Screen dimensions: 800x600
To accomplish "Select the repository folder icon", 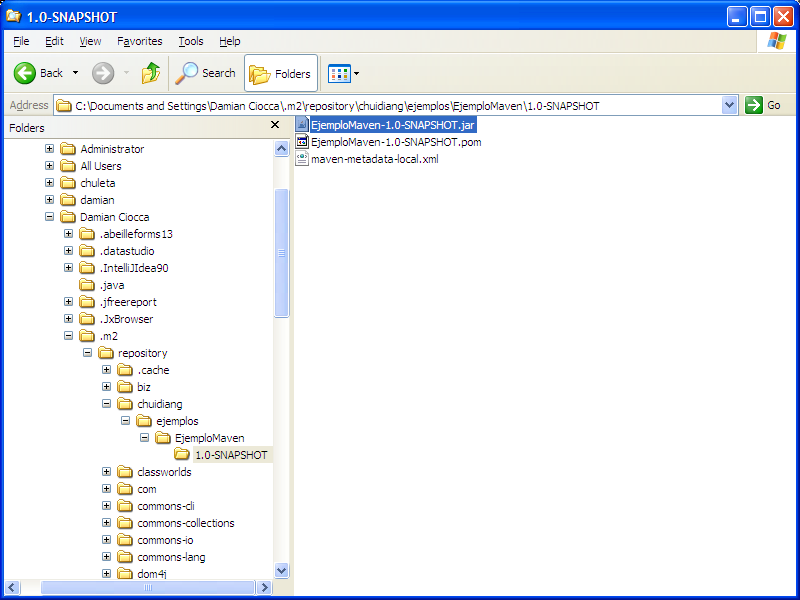I will (106, 353).
